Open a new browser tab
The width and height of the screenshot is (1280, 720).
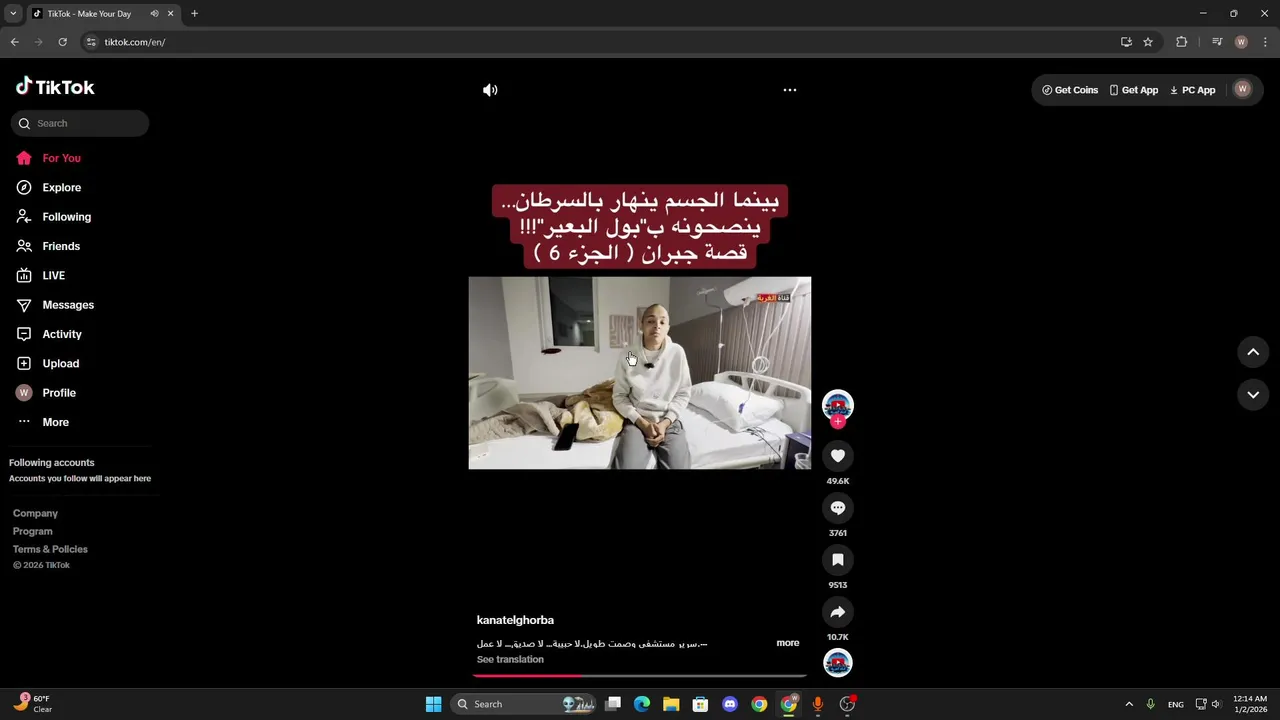[194, 14]
